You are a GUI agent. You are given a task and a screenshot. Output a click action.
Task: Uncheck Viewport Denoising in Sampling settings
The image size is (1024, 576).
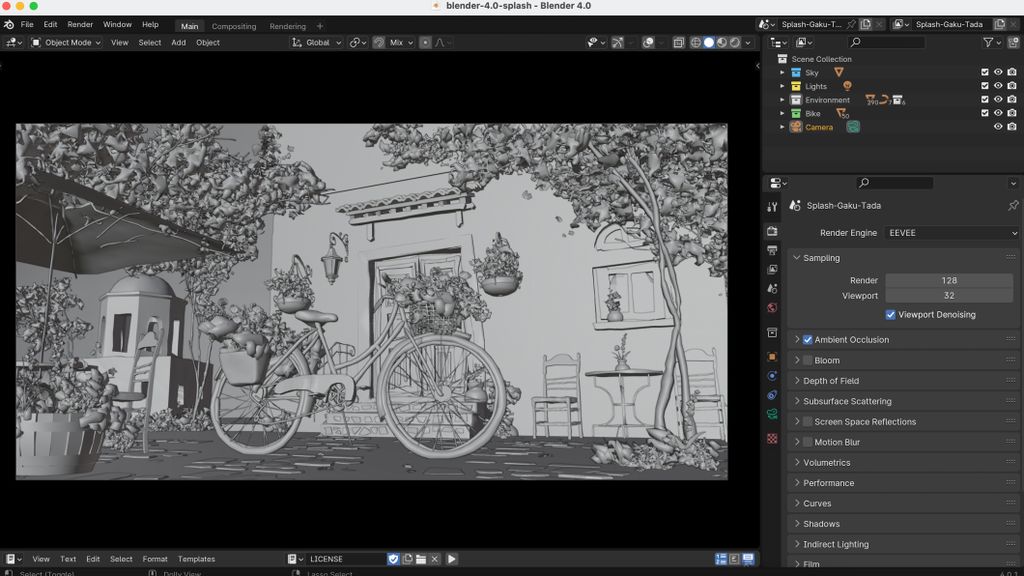pyautogui.click(x=890, y=314)
